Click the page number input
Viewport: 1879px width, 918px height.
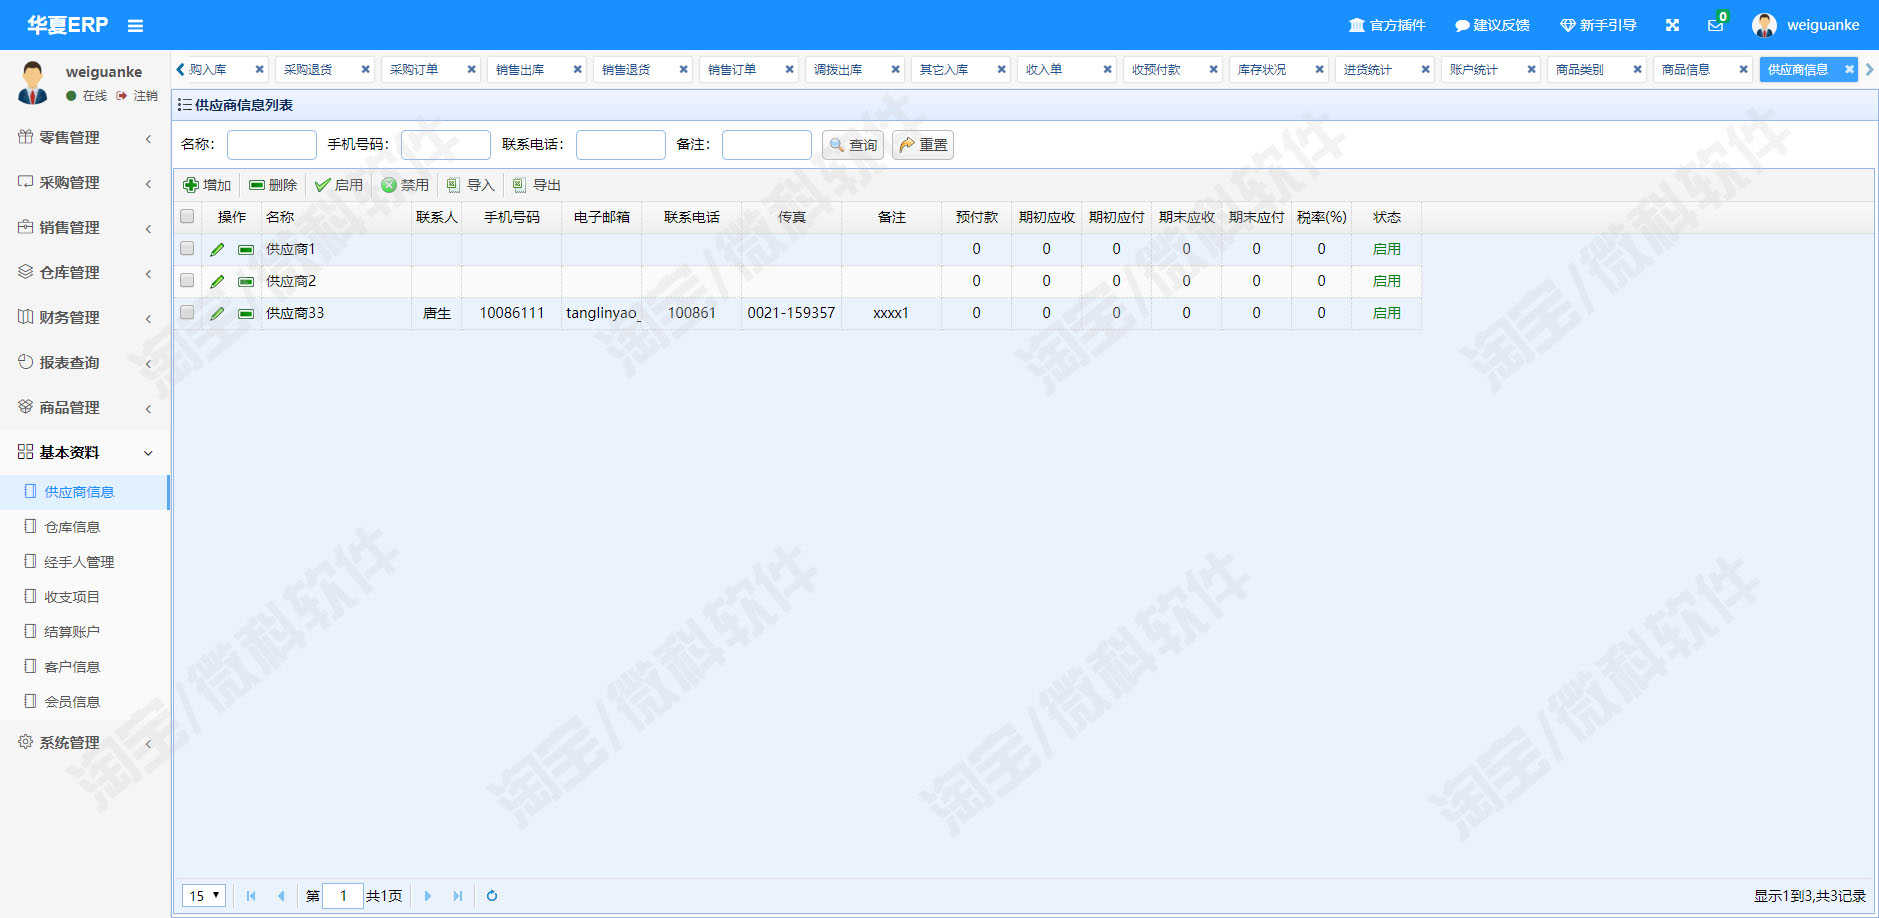343,895
